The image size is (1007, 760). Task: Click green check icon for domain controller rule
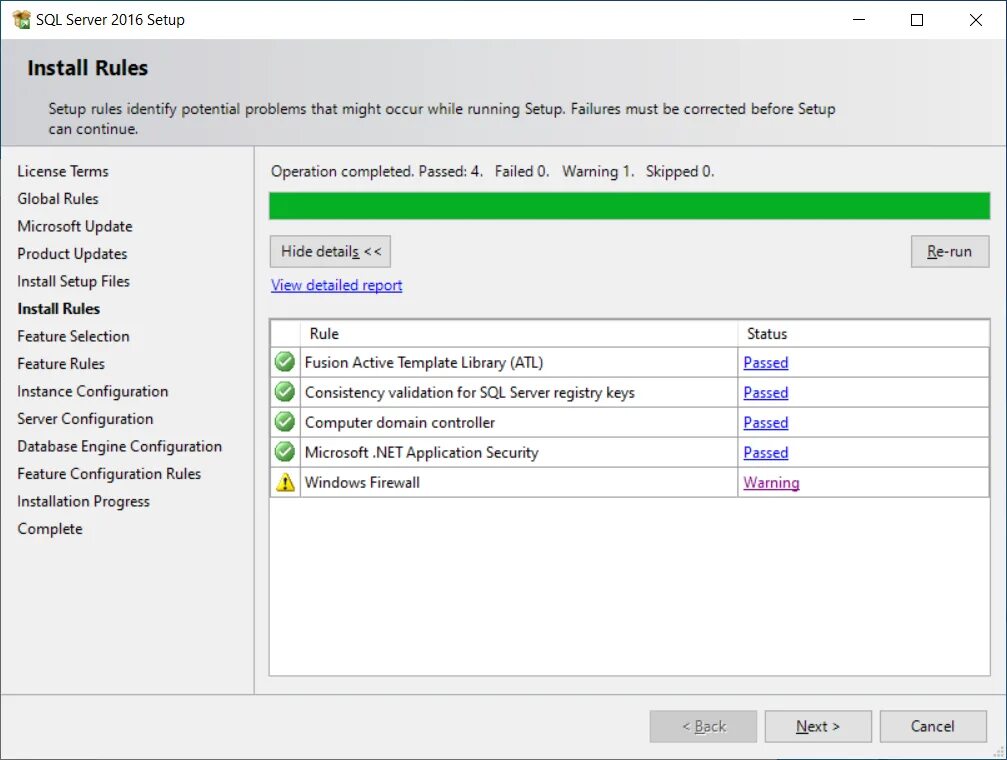[x=285, y=422]
